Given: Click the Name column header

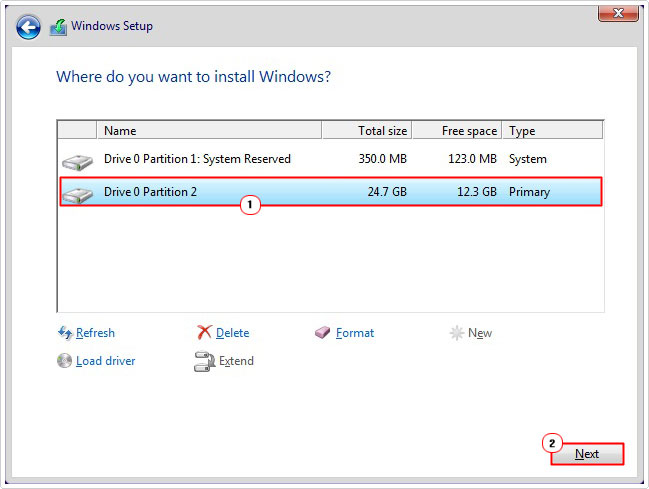Looking at the screenshot, I should point(209,130).
